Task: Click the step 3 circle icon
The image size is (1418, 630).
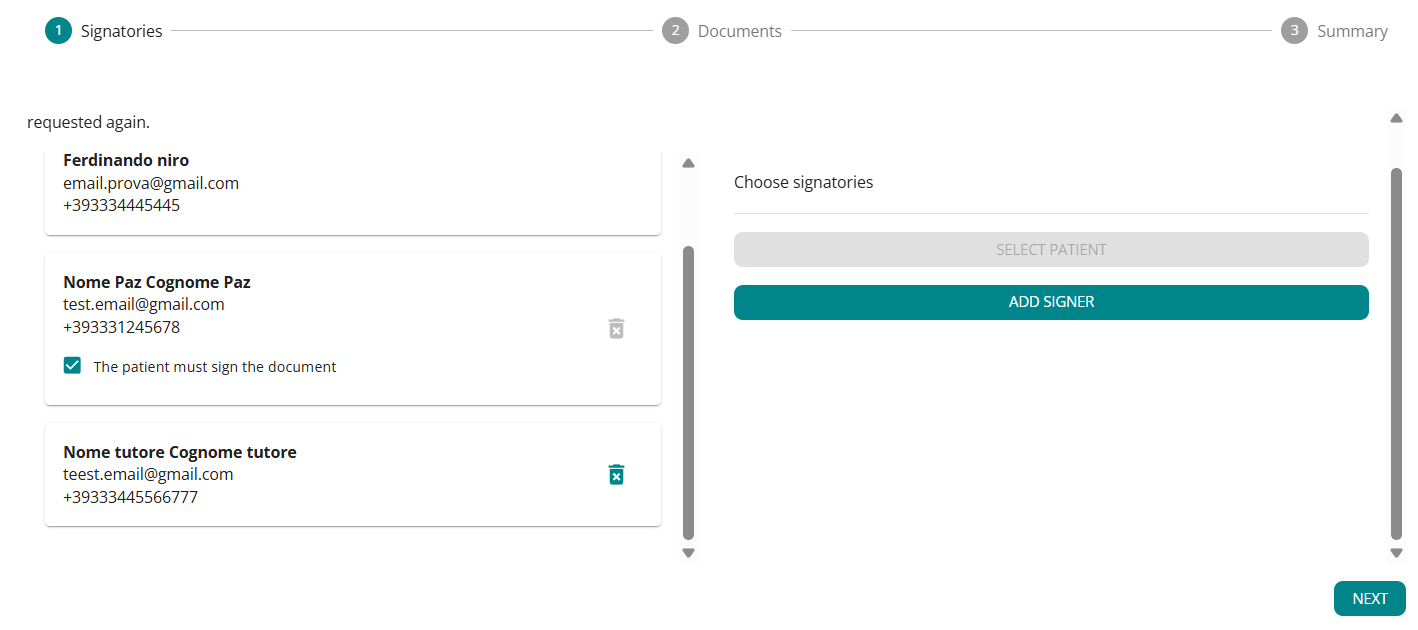Action: pos(1294,31)
